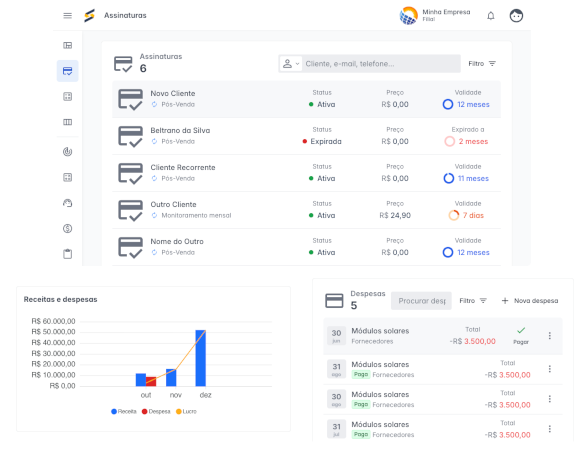
Task: Click the Beltrano da Silva subscription card icon
Action: 130,136
